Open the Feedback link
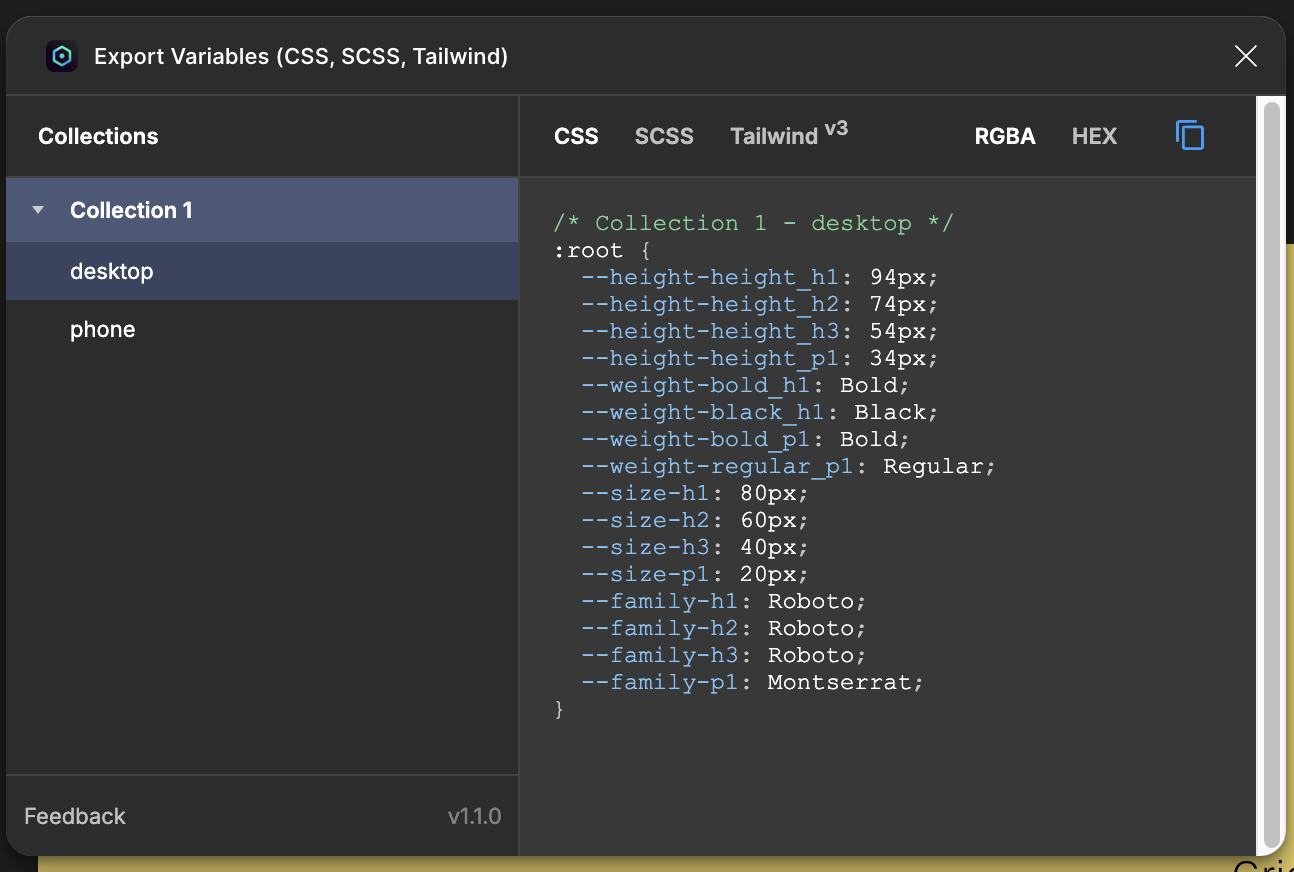This screenshot has height=872, width=1294. point(75,816)
